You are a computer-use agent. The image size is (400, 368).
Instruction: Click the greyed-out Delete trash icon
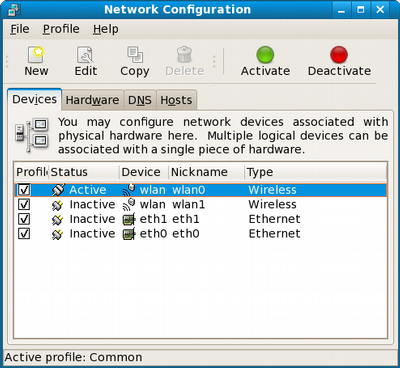(184, 54)
